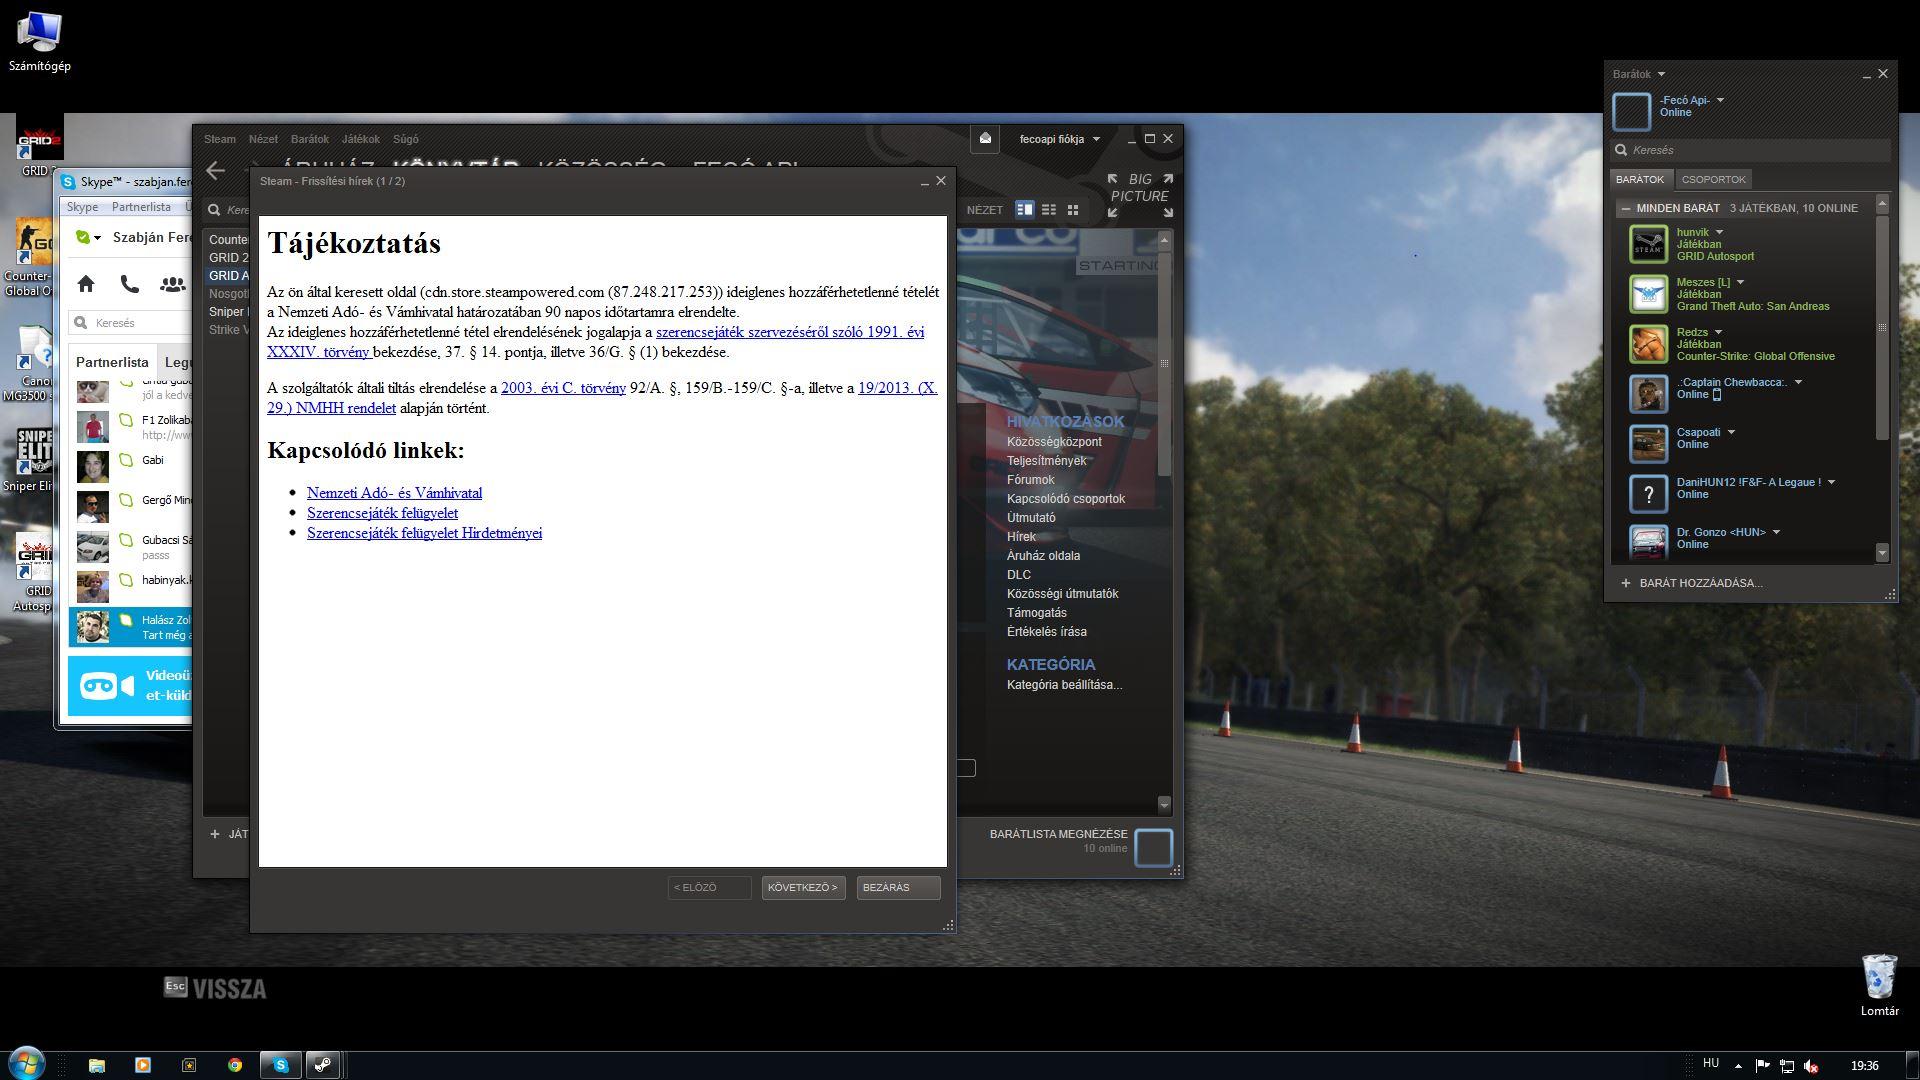This screenshot has width=1920, height=1080.
Task: Select BARÁTOK tab in friends window
Action: tap(1640, 180)
